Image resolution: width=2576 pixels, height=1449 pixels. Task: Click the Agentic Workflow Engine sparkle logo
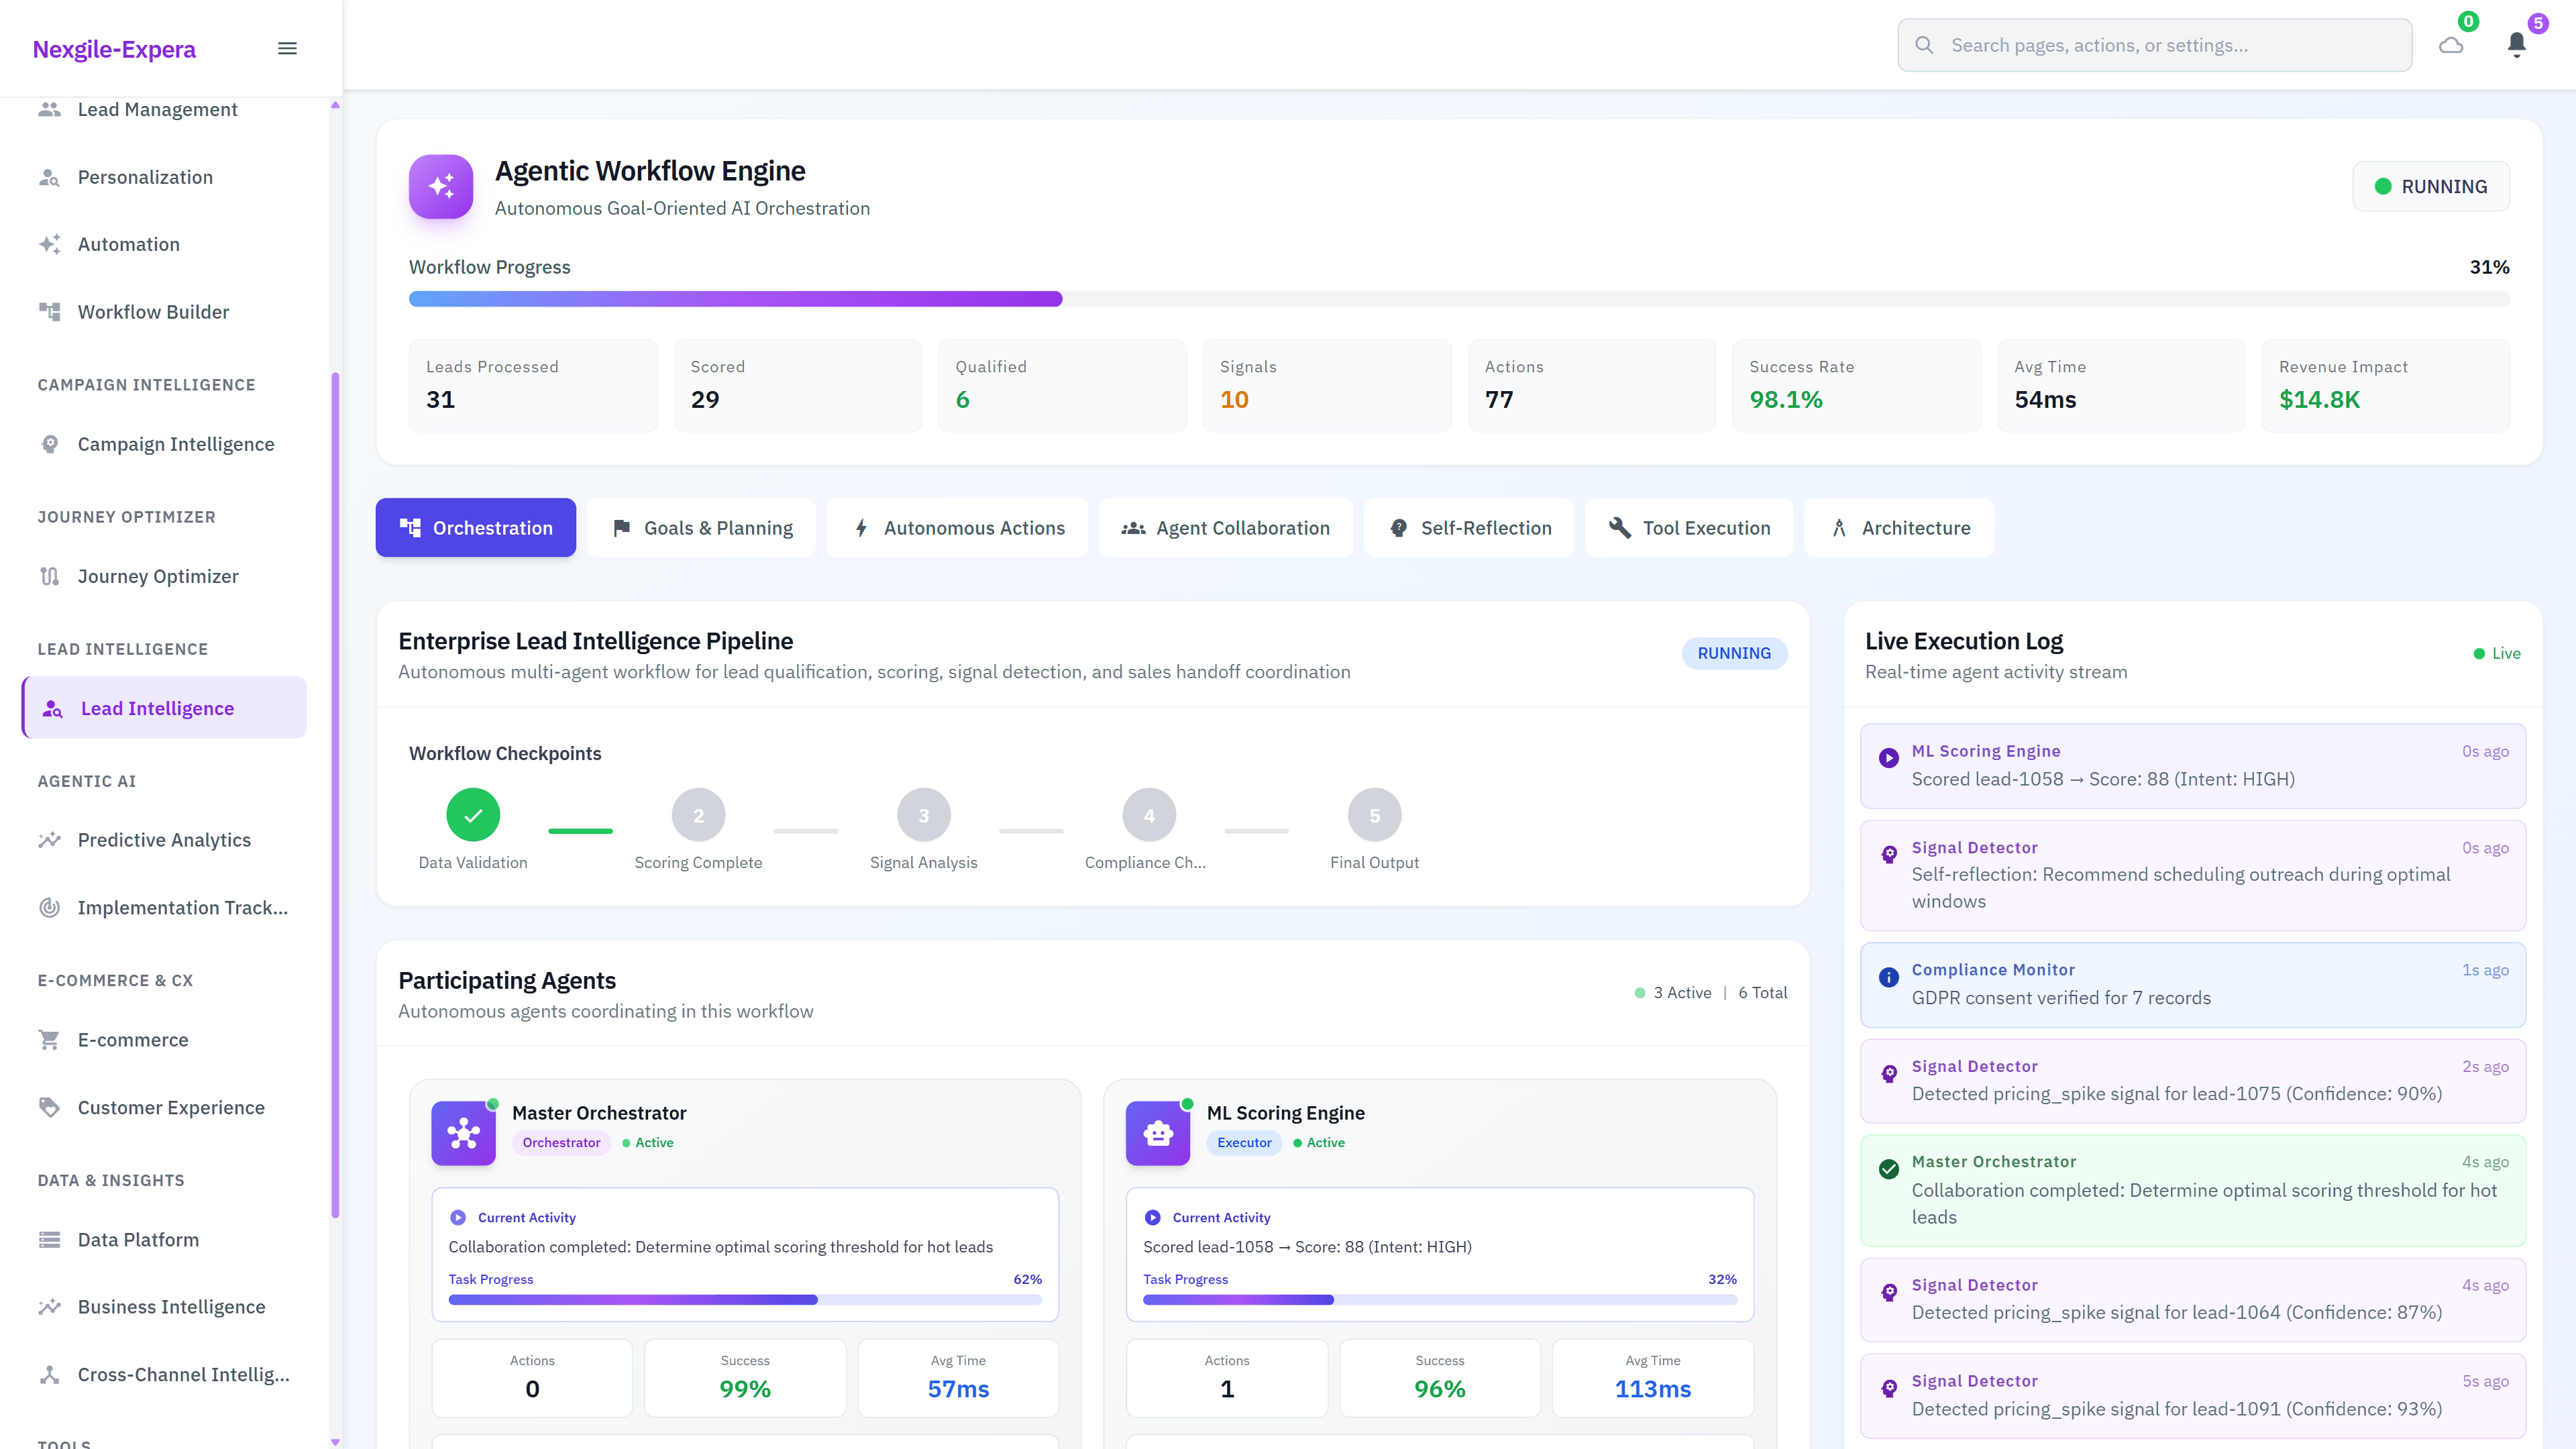click(x=440, y=187)
